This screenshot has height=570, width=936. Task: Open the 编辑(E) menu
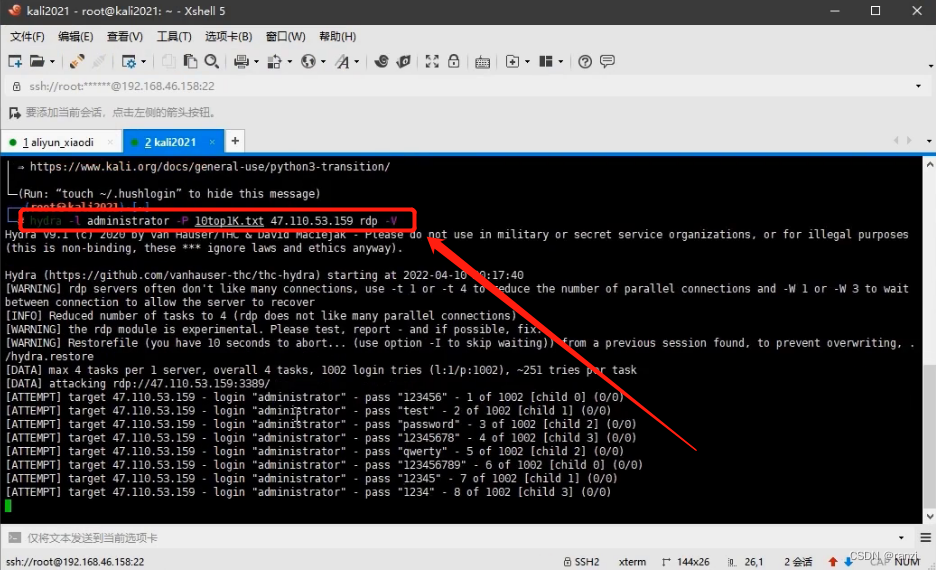pos(75,36)
